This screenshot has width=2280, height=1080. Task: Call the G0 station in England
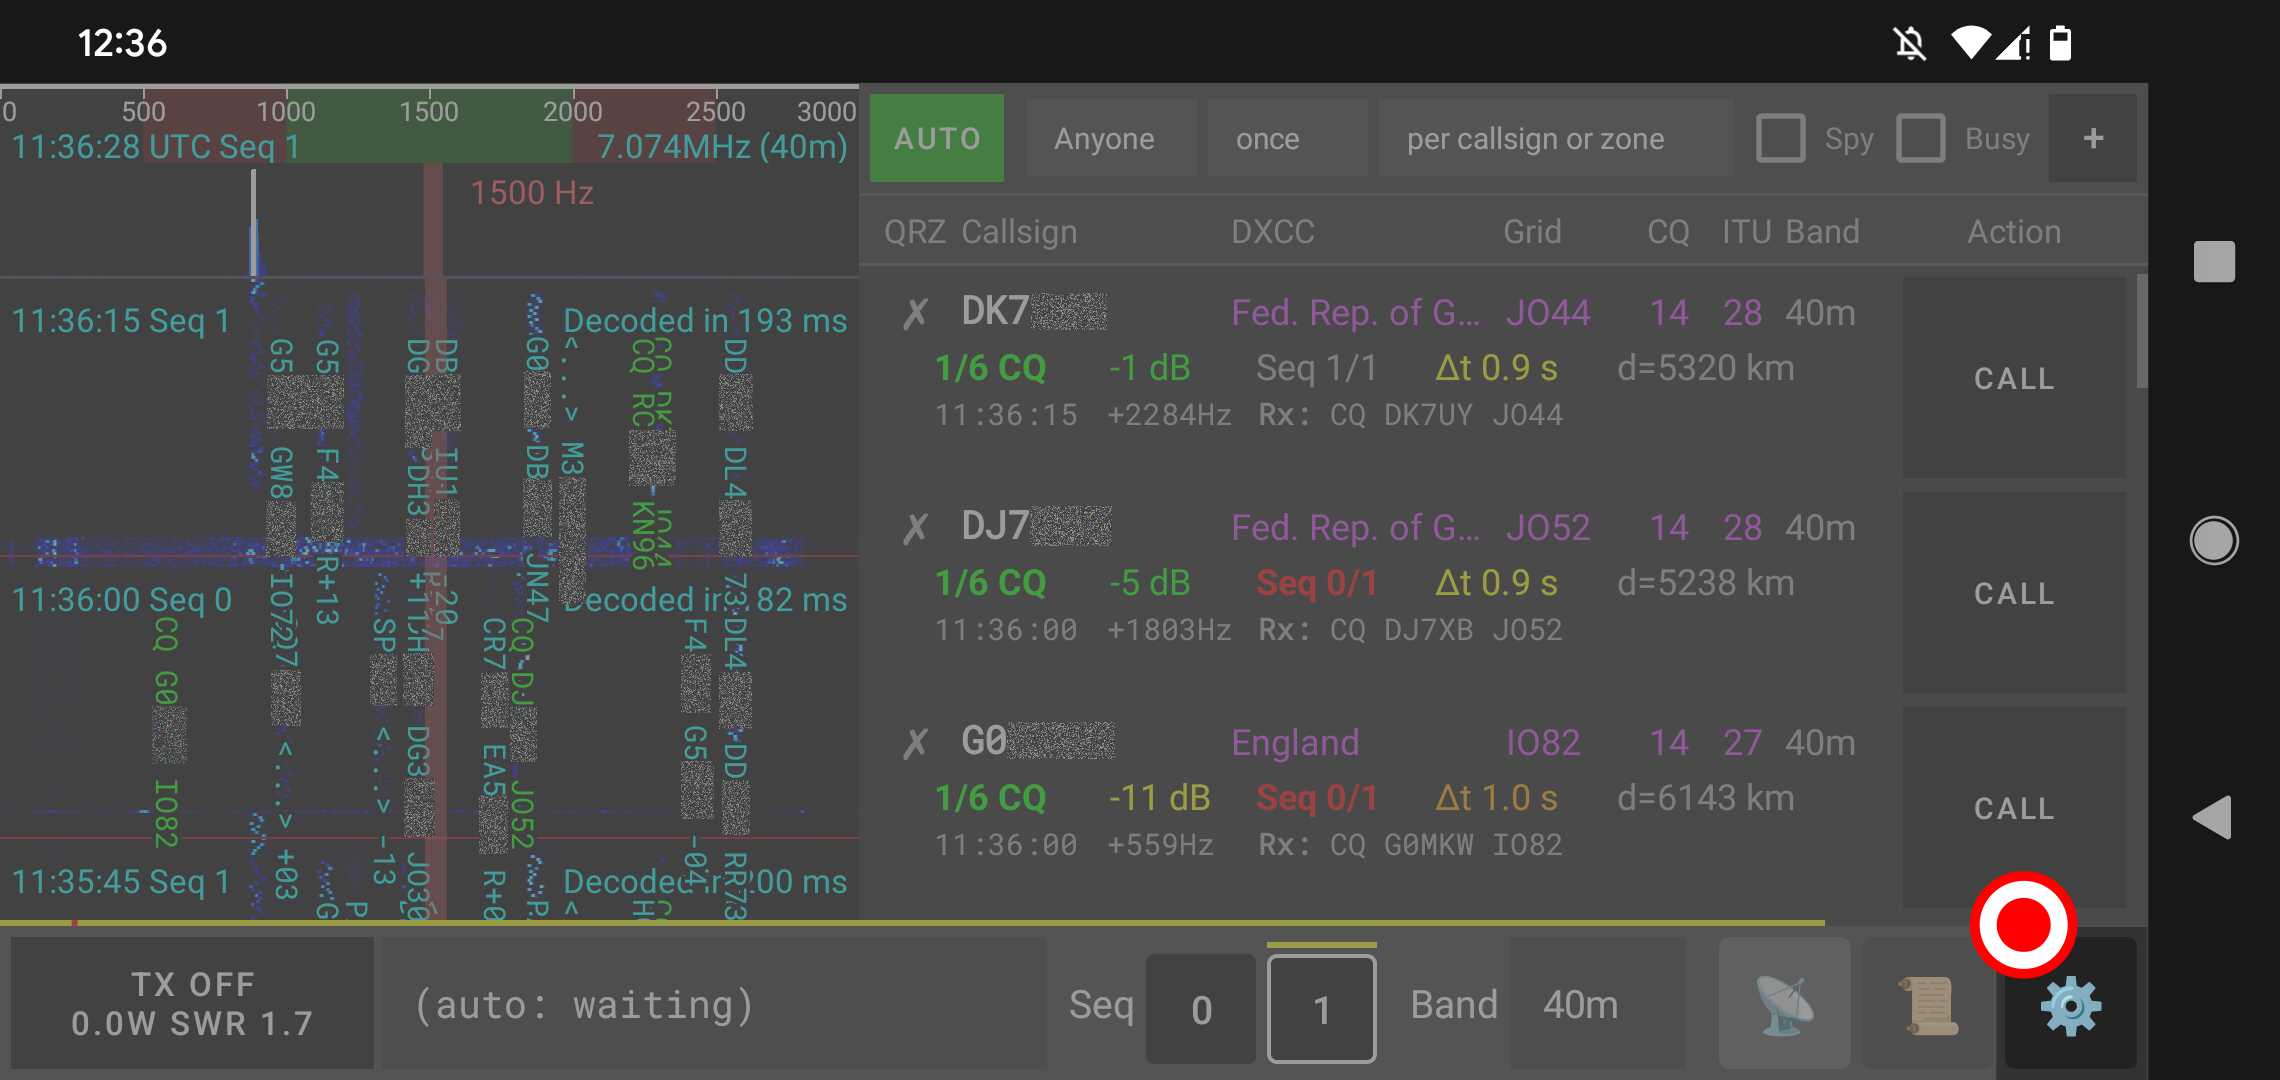[2013, 808]
